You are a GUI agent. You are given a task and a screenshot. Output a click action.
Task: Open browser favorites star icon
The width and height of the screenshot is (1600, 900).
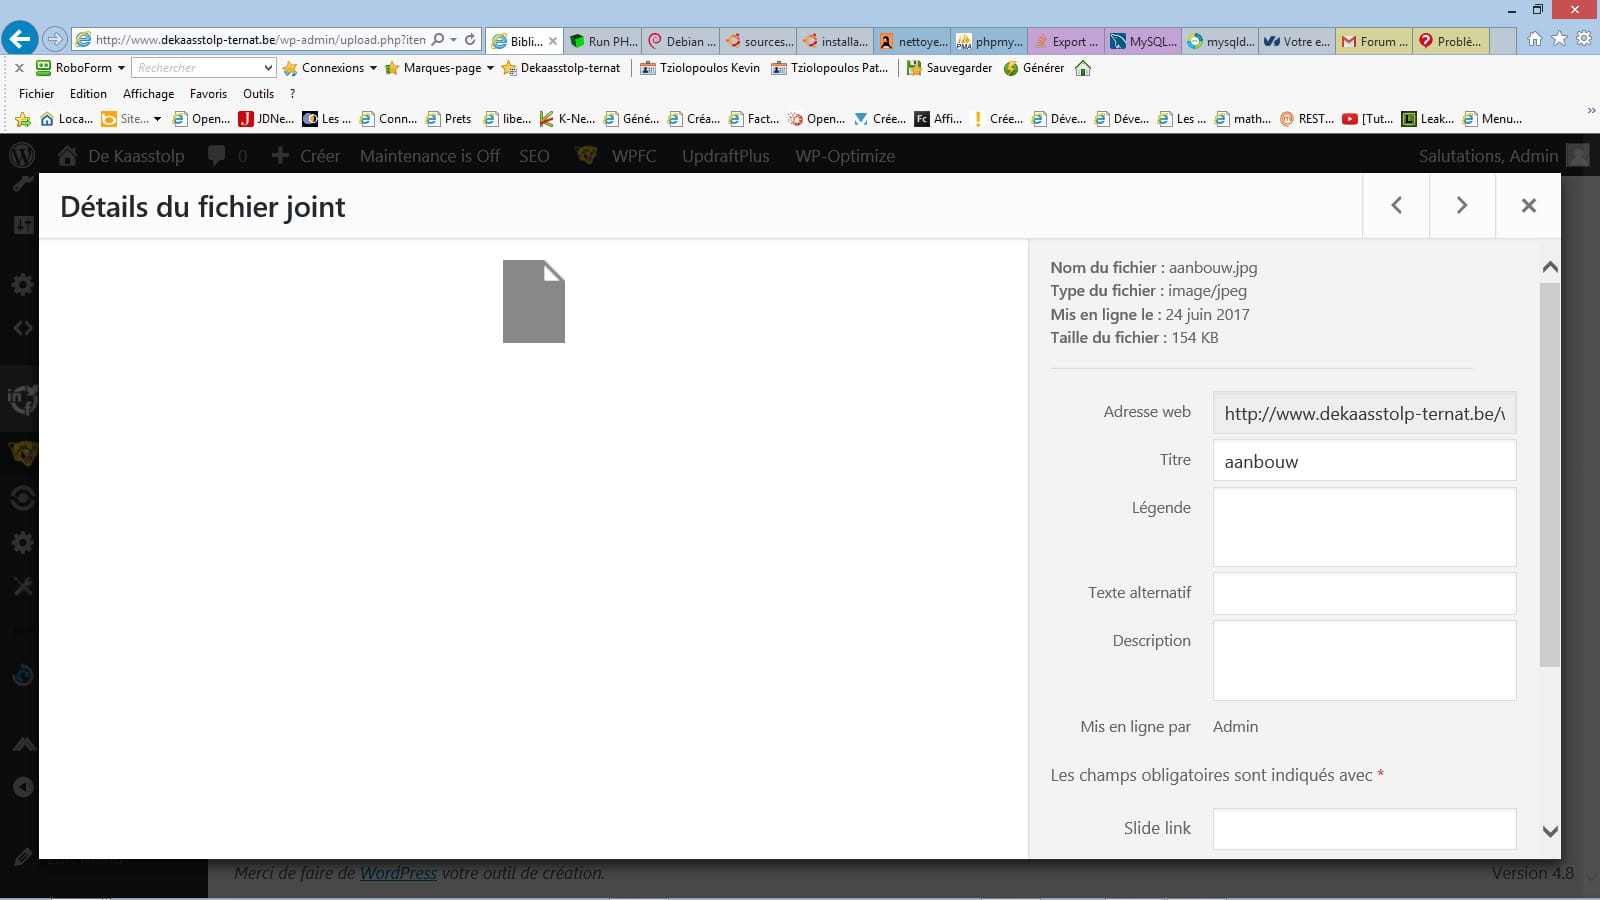coord(1559,39)
